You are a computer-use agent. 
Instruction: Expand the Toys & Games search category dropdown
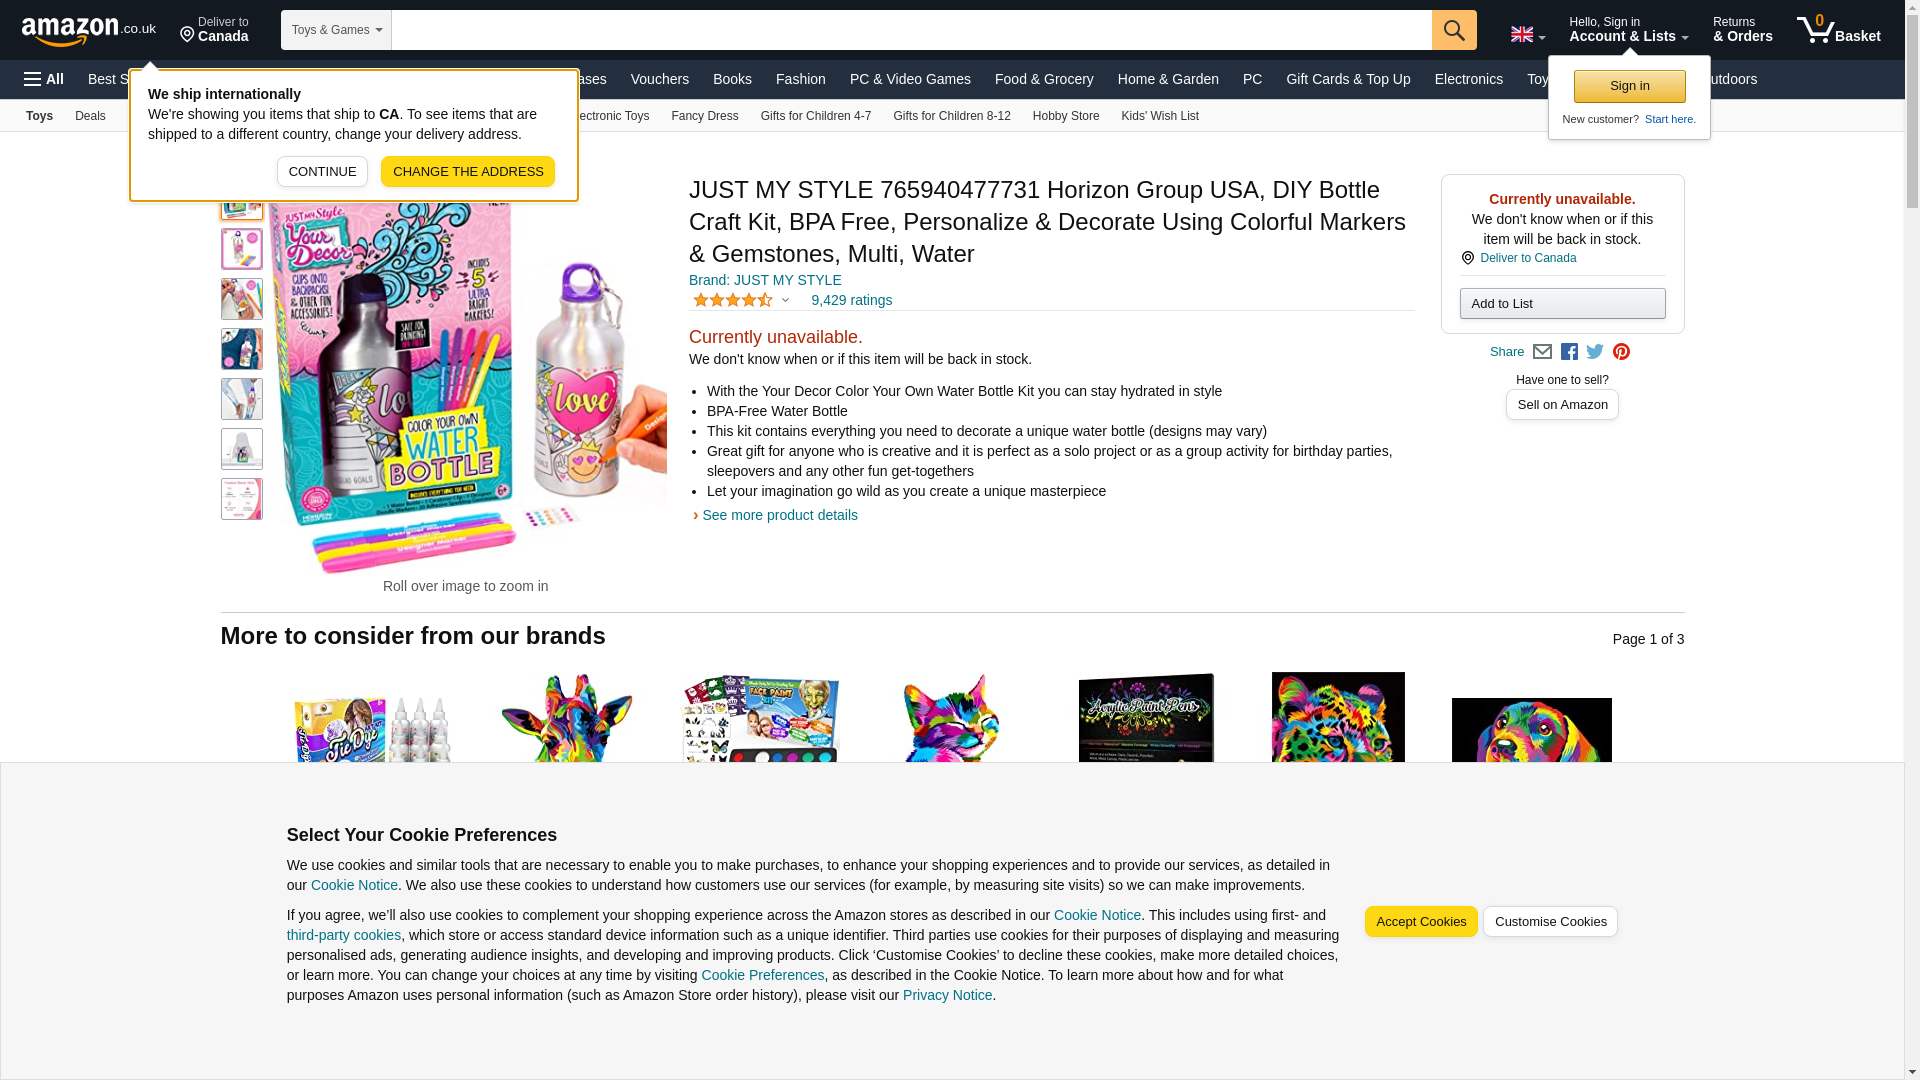tap(336, 30)
